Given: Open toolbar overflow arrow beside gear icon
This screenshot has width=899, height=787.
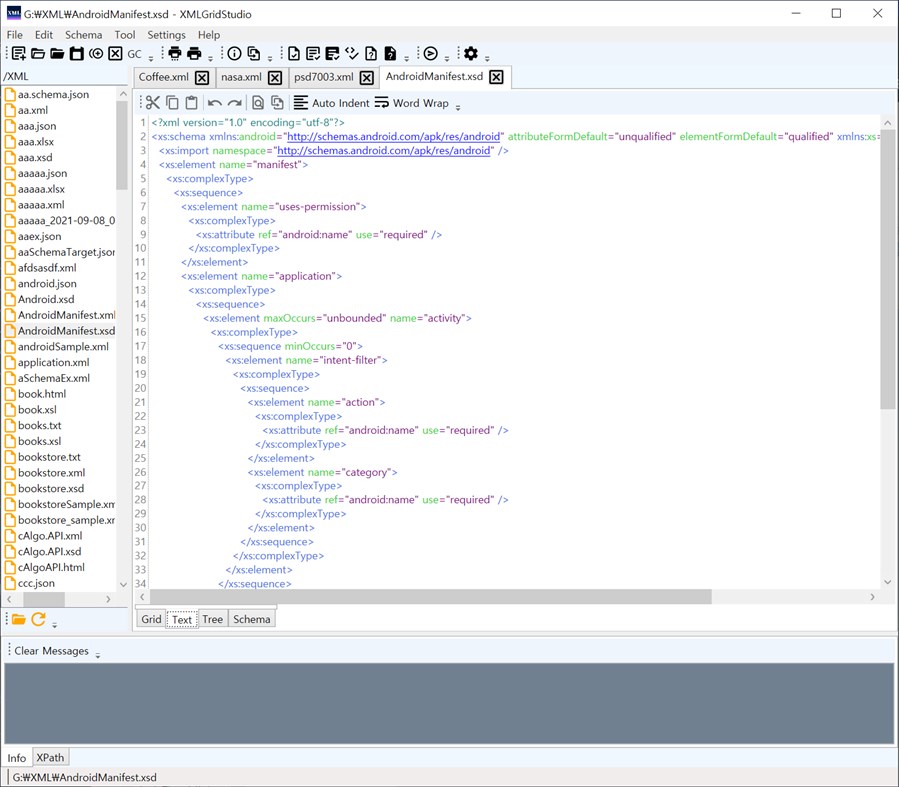Looking at the screenshot, I should (x=488, y=57).
